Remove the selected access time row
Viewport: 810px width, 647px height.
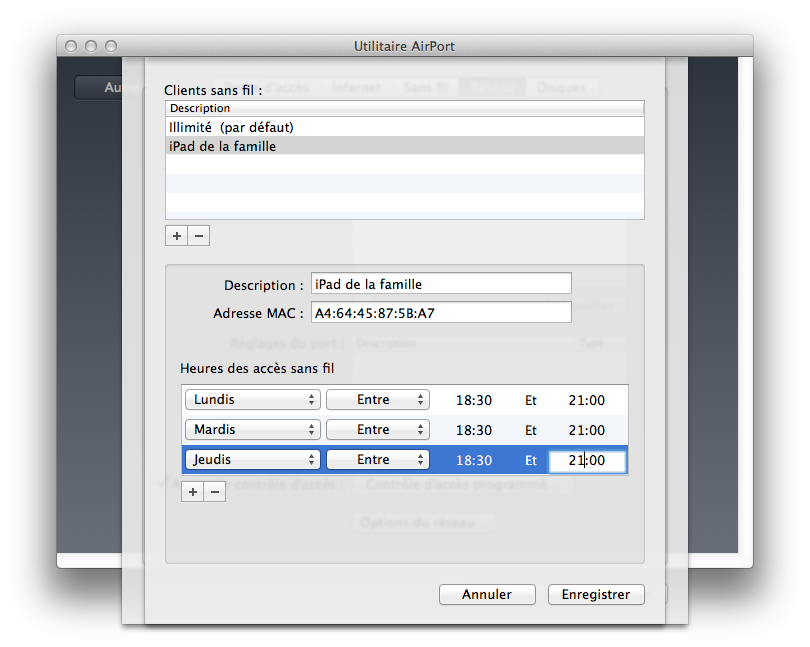(x=215, y=491)
